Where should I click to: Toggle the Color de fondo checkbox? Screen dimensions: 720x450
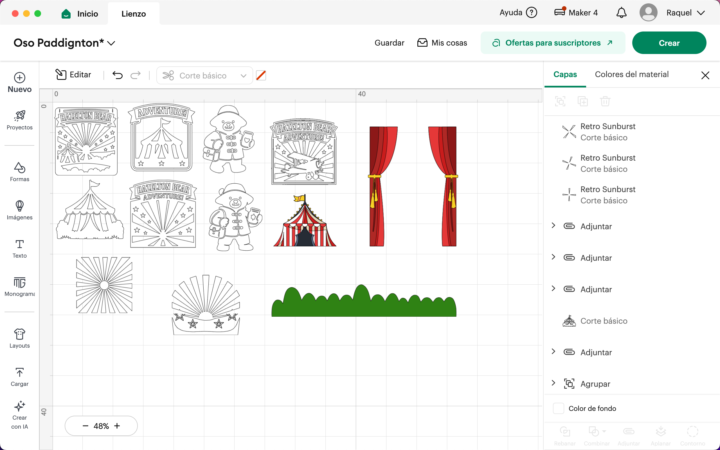[558, 408]
